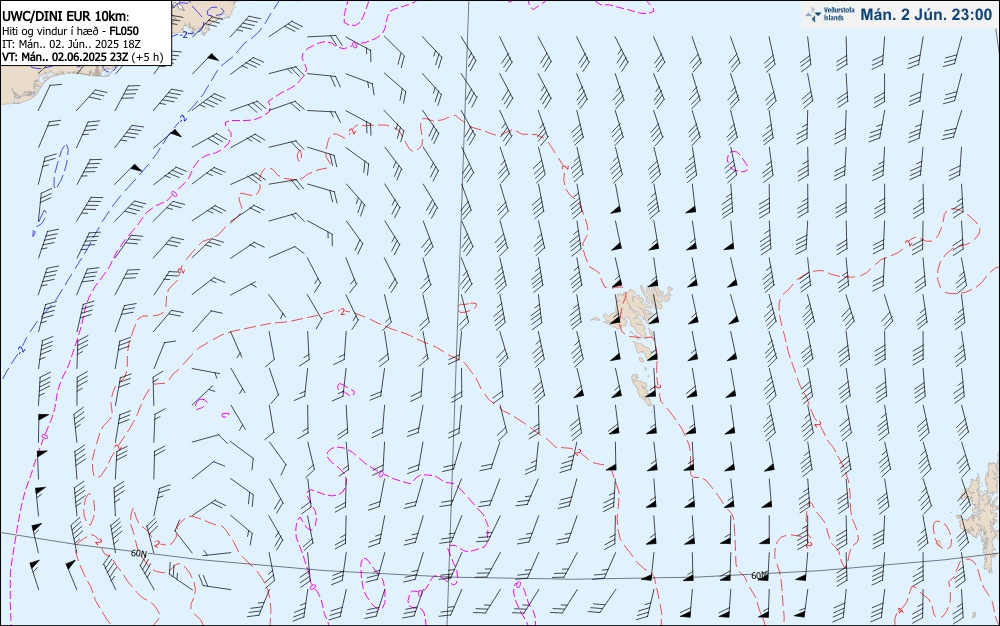Click the 60N latitude label east of the meridian line
The height and width of the screenshot is (626, 1000).
(x=758, y=576)
